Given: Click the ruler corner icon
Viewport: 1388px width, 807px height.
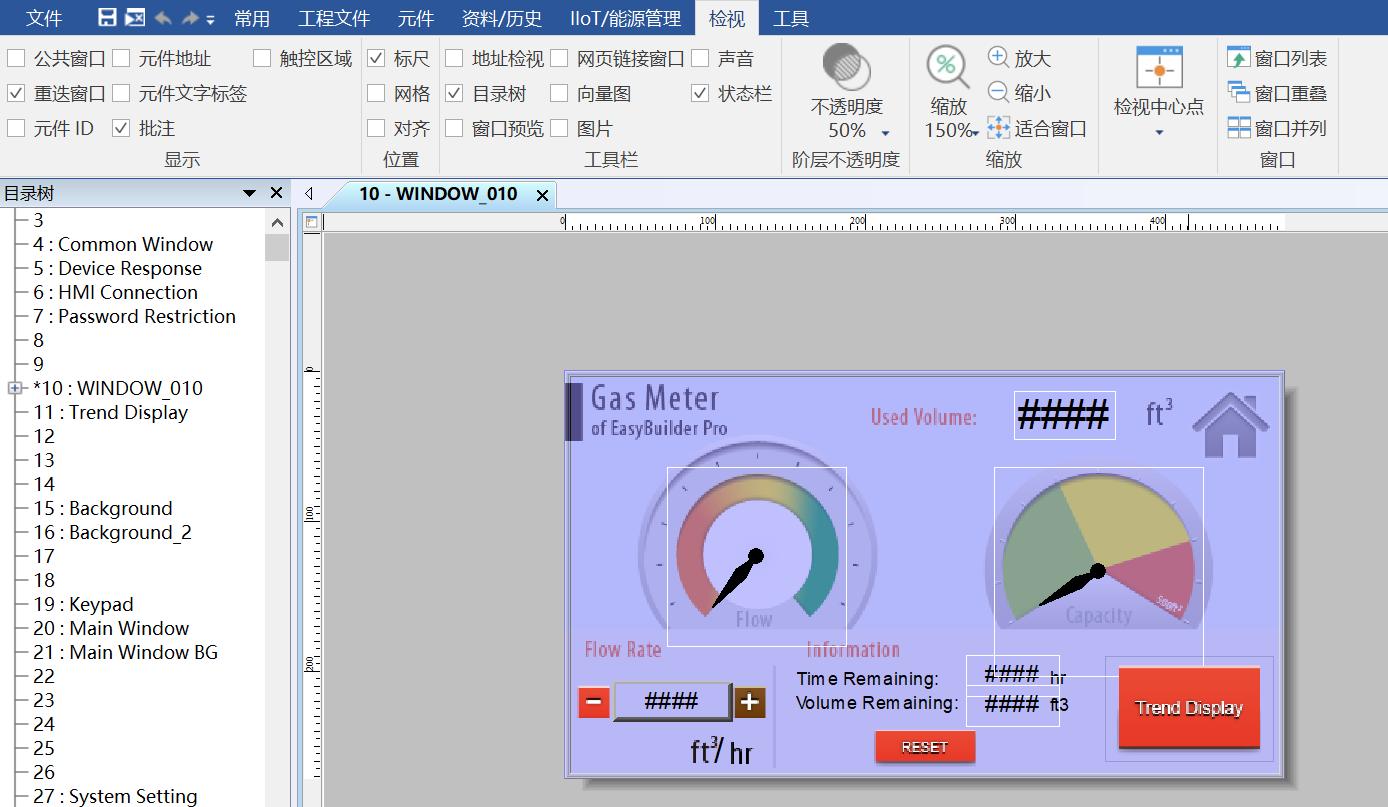Looking at the screenshot, I should click(312, 222).
